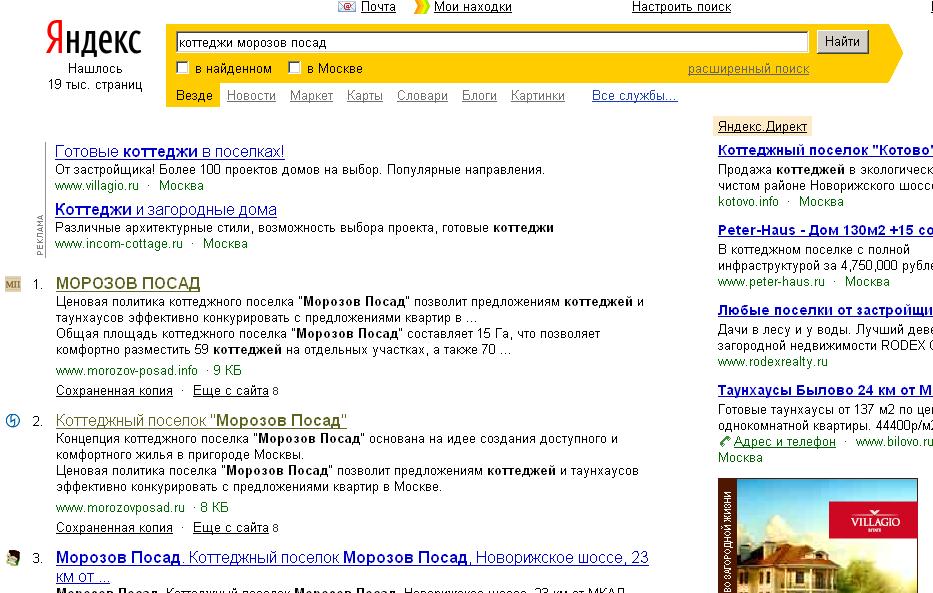Open the www.incom-cottage.ru address
The height and width of the screenshot is (593, 933).
coord(118,244)
